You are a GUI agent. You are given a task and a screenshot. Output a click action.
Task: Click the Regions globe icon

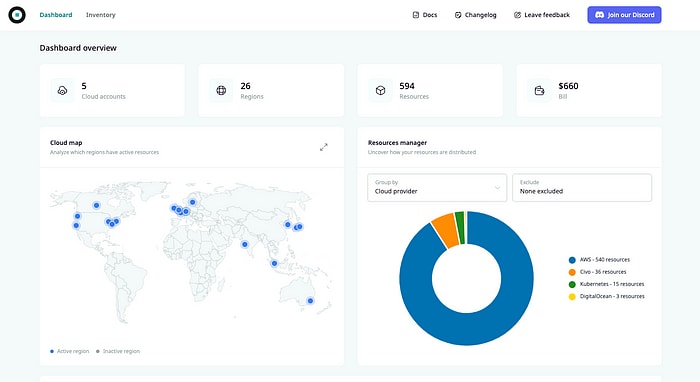coord(221,91)
